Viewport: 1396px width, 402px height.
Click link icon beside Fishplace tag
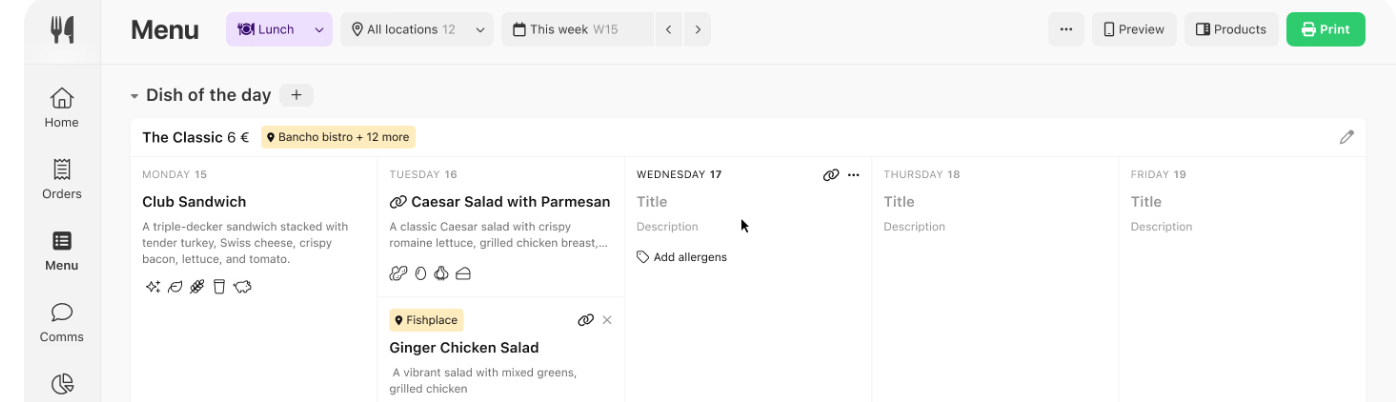586,321
